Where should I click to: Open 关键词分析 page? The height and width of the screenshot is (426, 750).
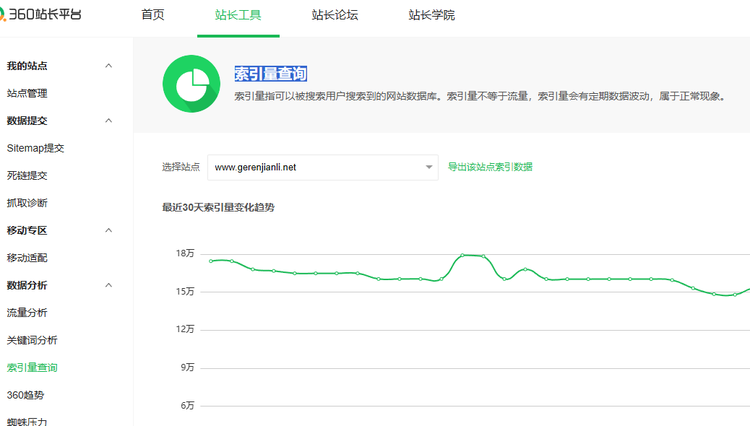point(32,341)
